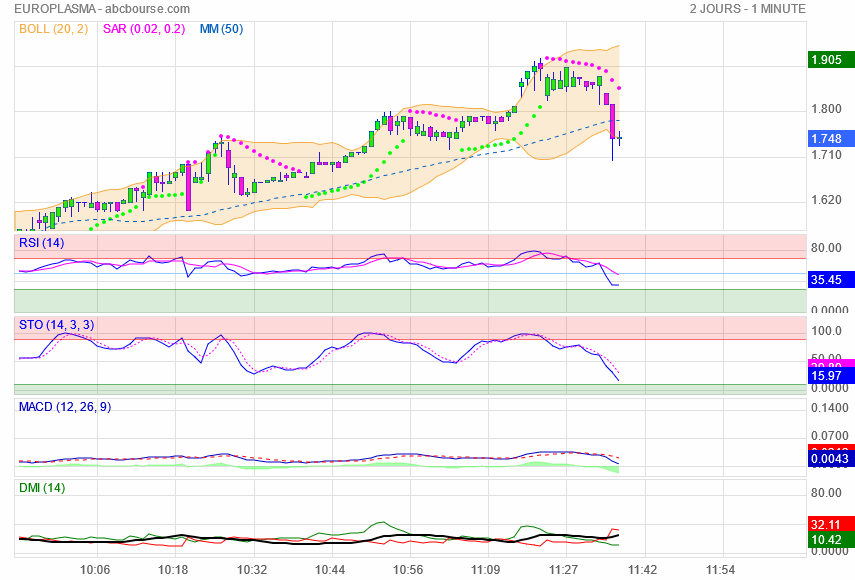Click the 10:56 time axis label
Viewport: 855px width, 580px height.
[x=408, y=570]
